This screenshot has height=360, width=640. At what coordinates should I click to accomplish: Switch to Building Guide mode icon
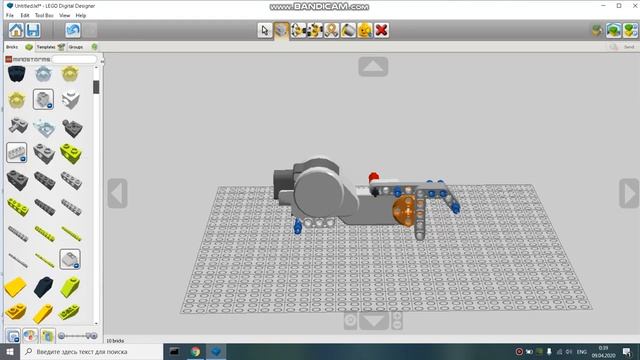click(631, 30)
